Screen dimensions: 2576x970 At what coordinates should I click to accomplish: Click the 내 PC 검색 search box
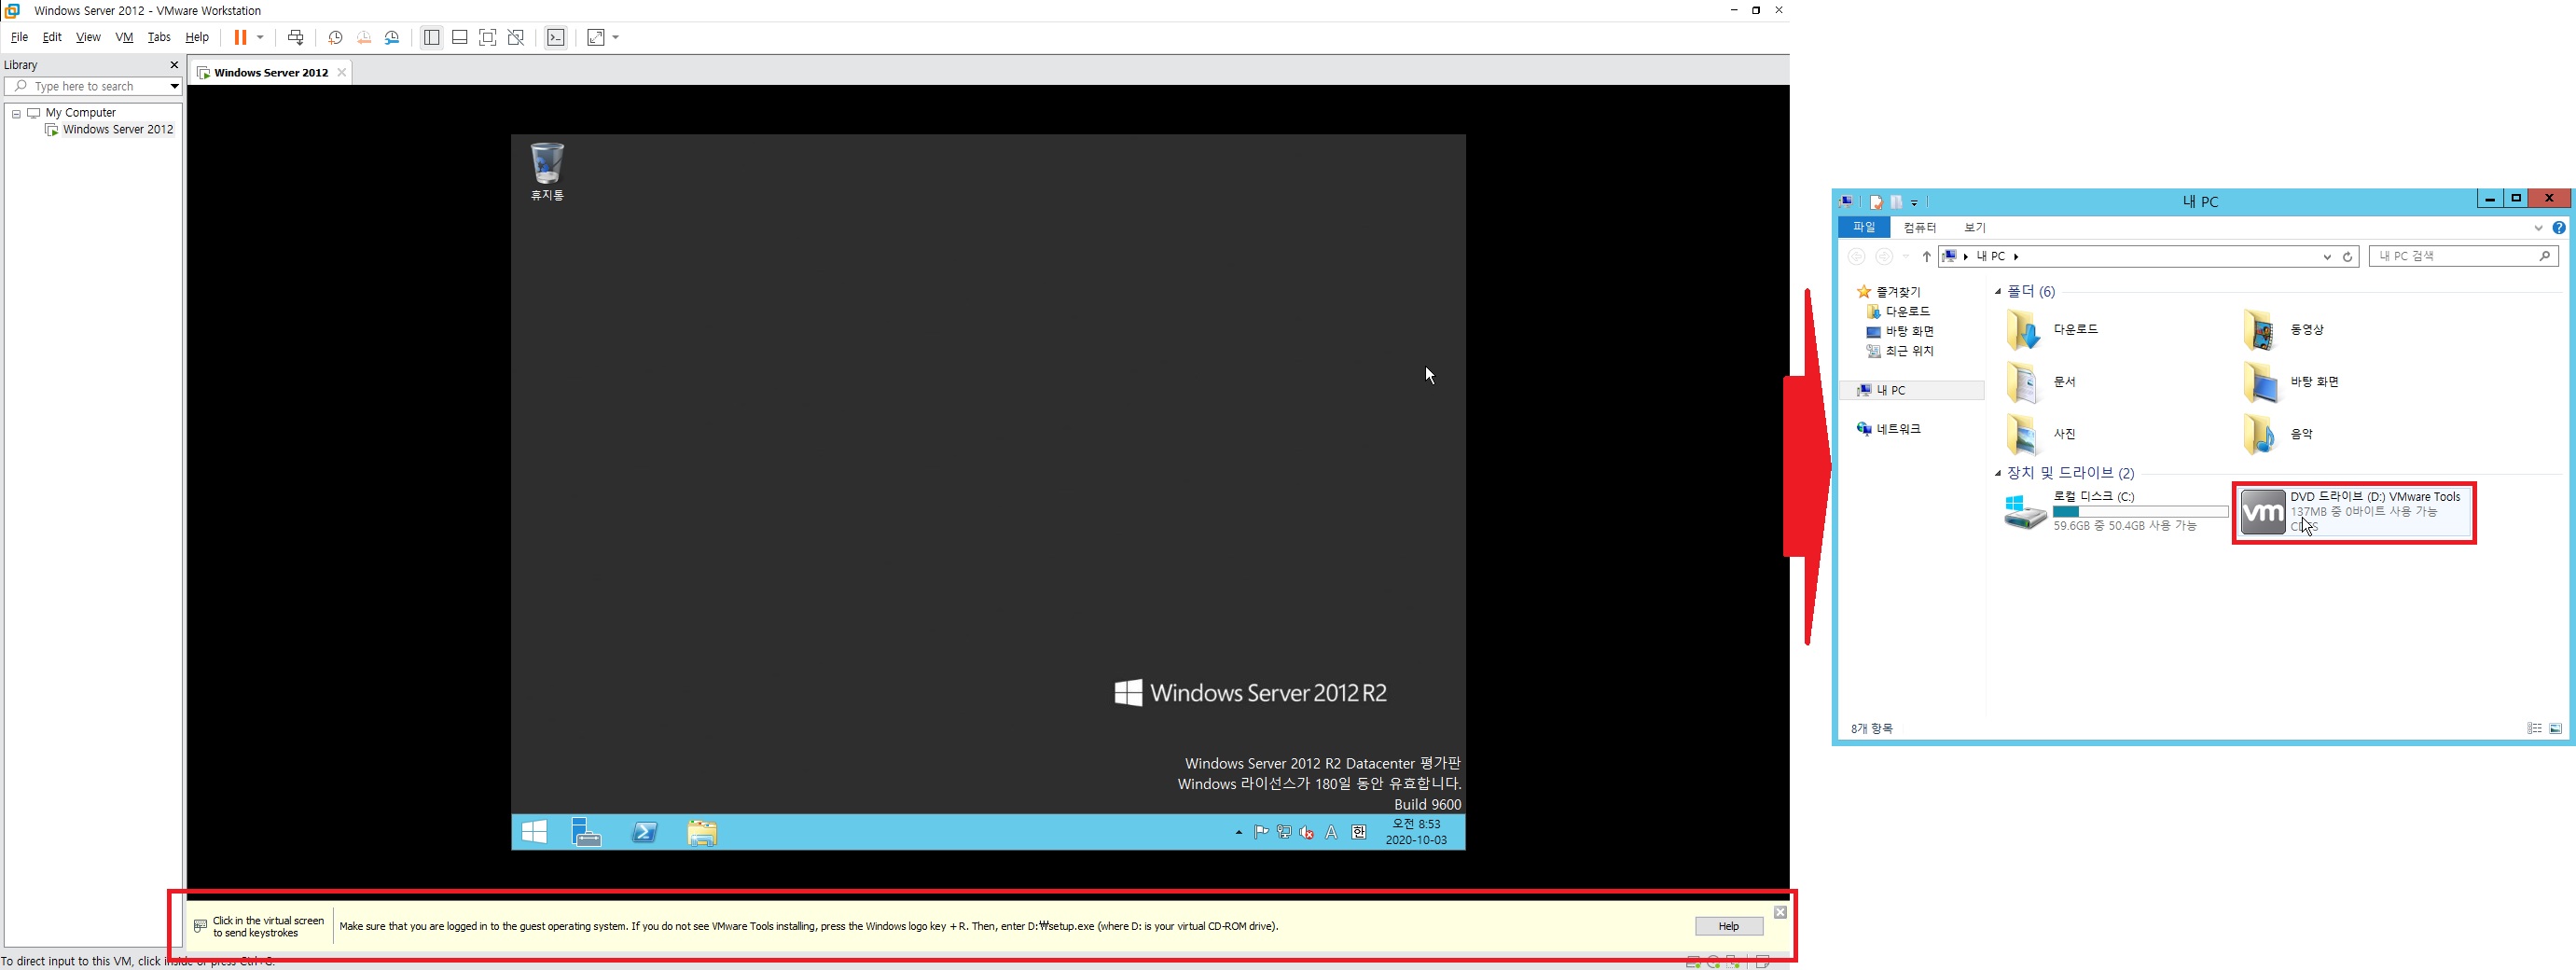pos(2463,257)
